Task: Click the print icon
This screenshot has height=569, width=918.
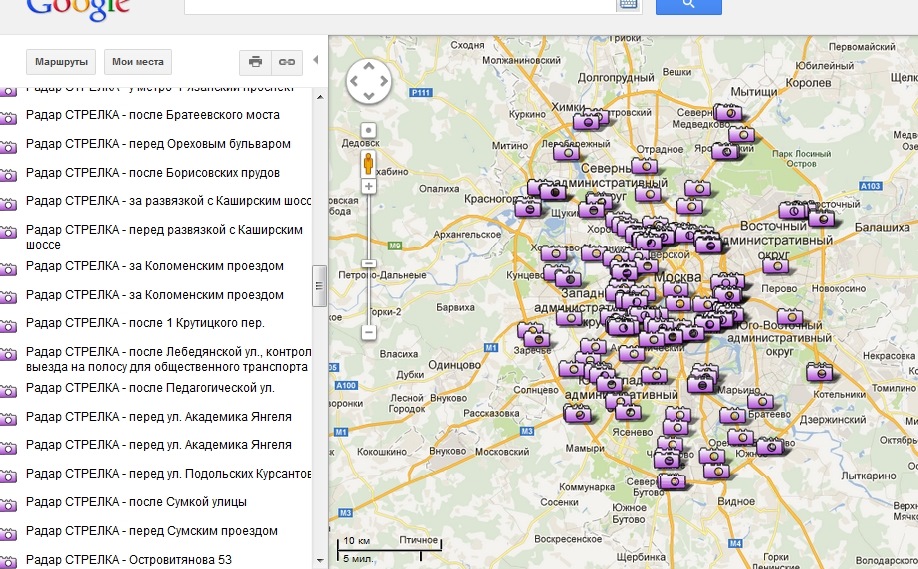Action: click(x=255, y=62)
